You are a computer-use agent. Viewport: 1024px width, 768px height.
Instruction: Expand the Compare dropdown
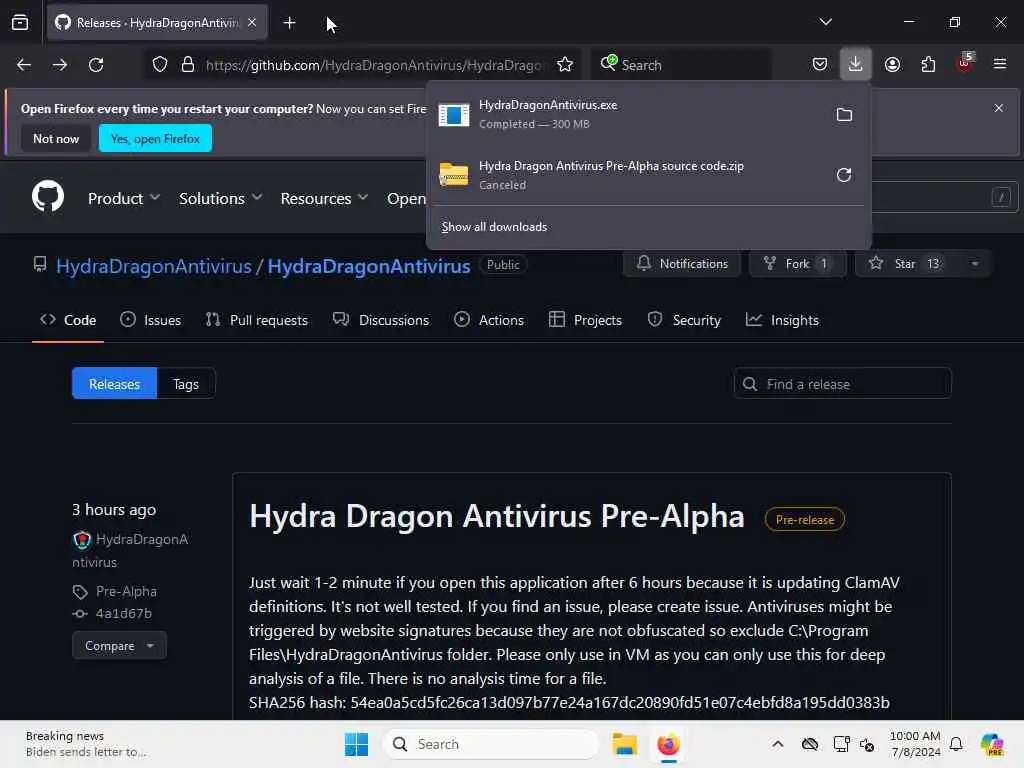(120, 645)
